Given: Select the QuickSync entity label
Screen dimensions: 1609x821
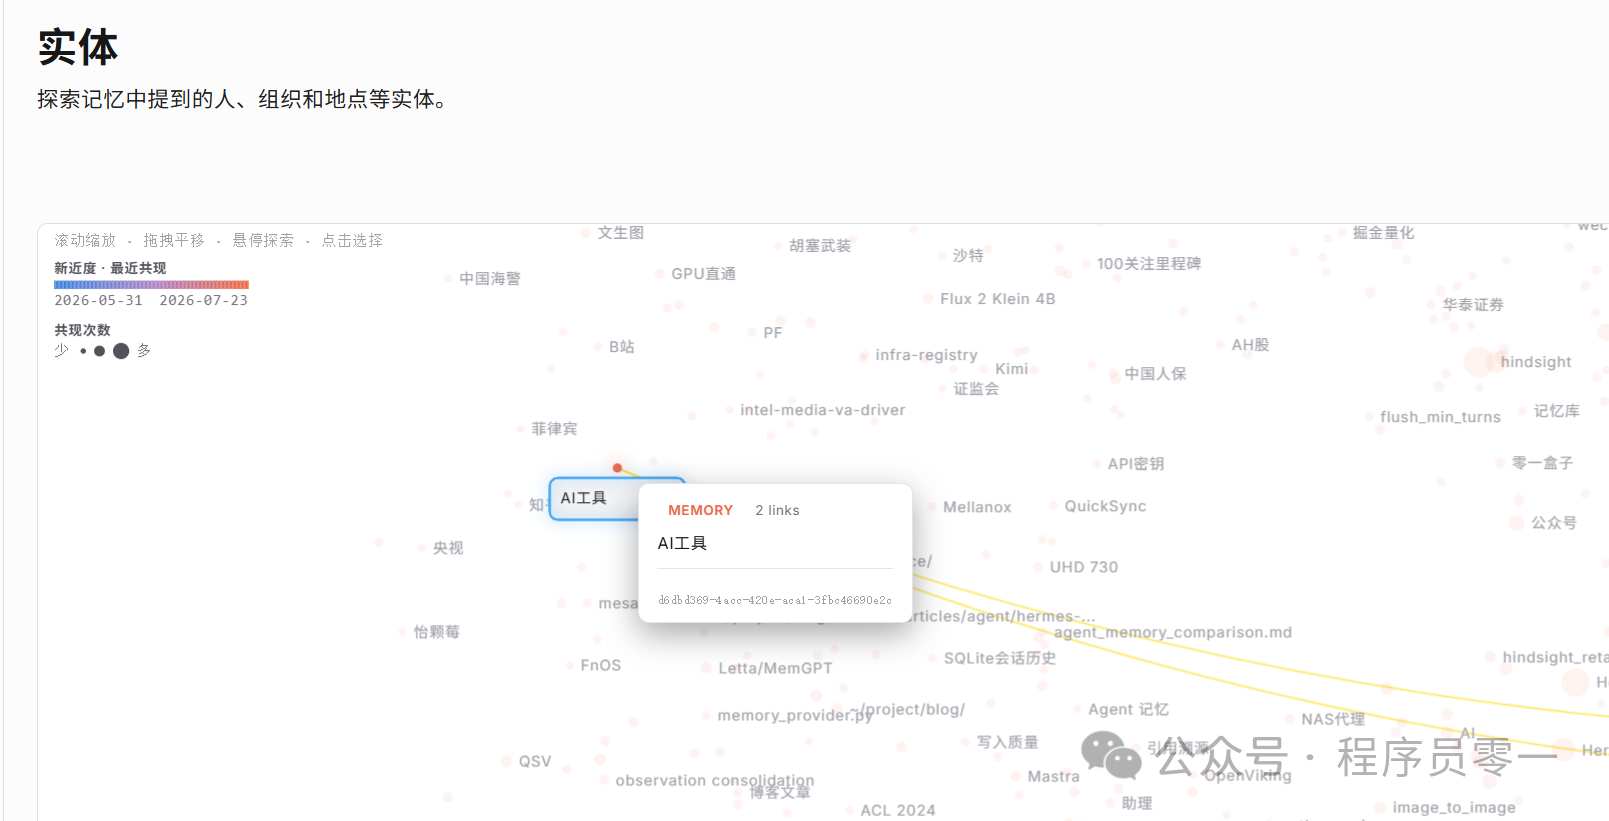Looking at the screenshot, I should point(1105,506).
